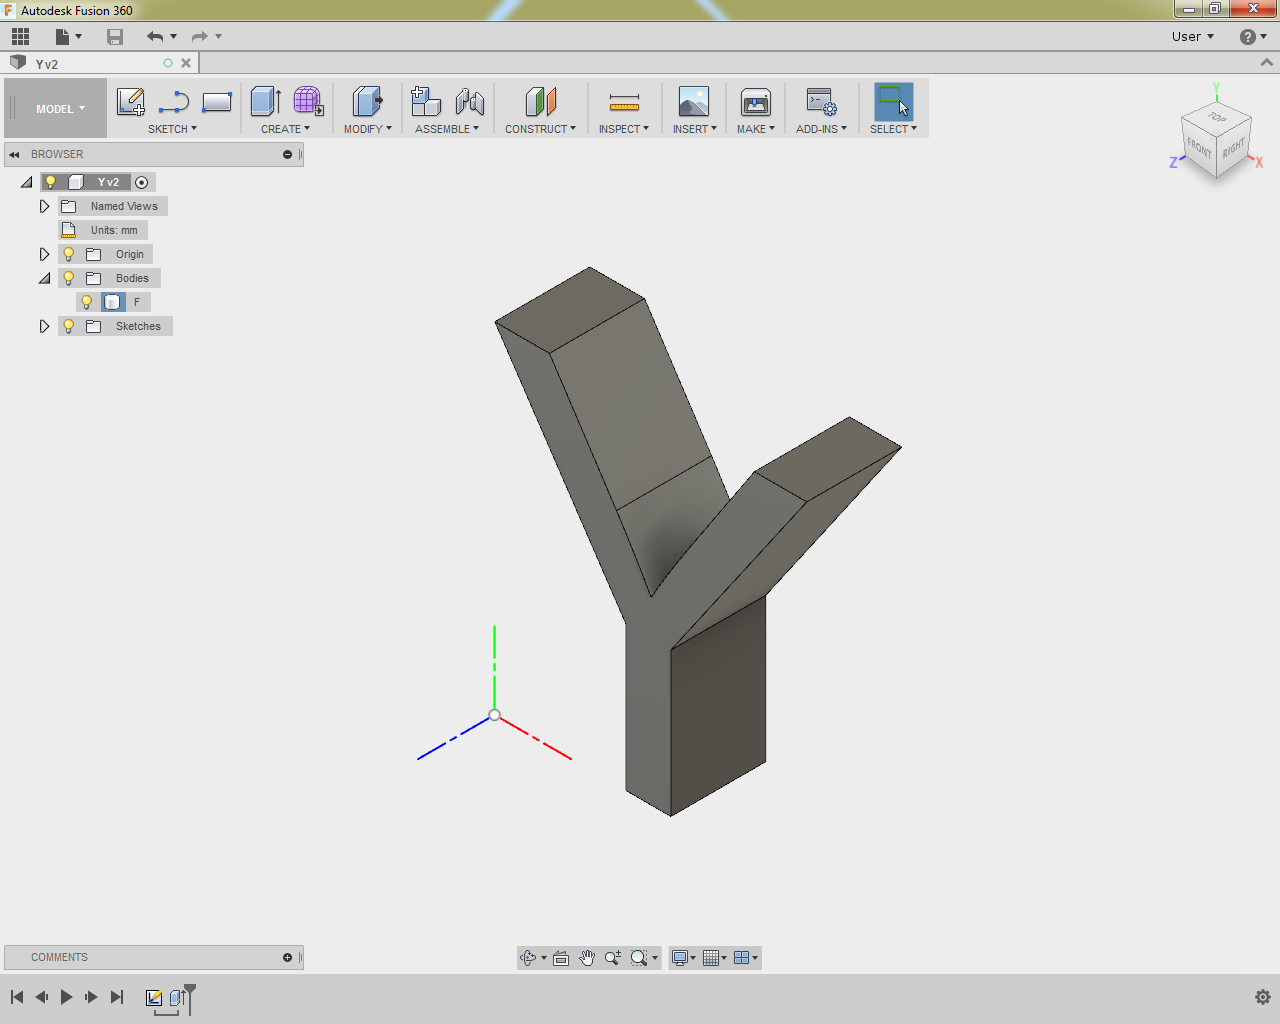Toggle visibility bulb of body F
Screen dimensions: 1280x1024
point(87,302)
